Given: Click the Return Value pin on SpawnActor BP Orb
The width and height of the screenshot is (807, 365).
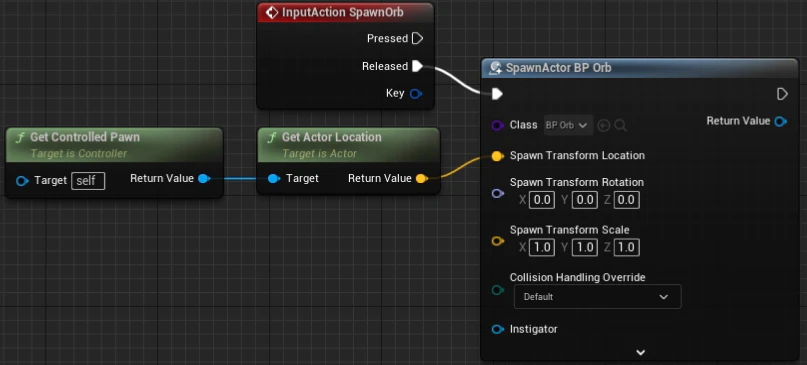Looking at the screenshot, I should pos(781,121).
